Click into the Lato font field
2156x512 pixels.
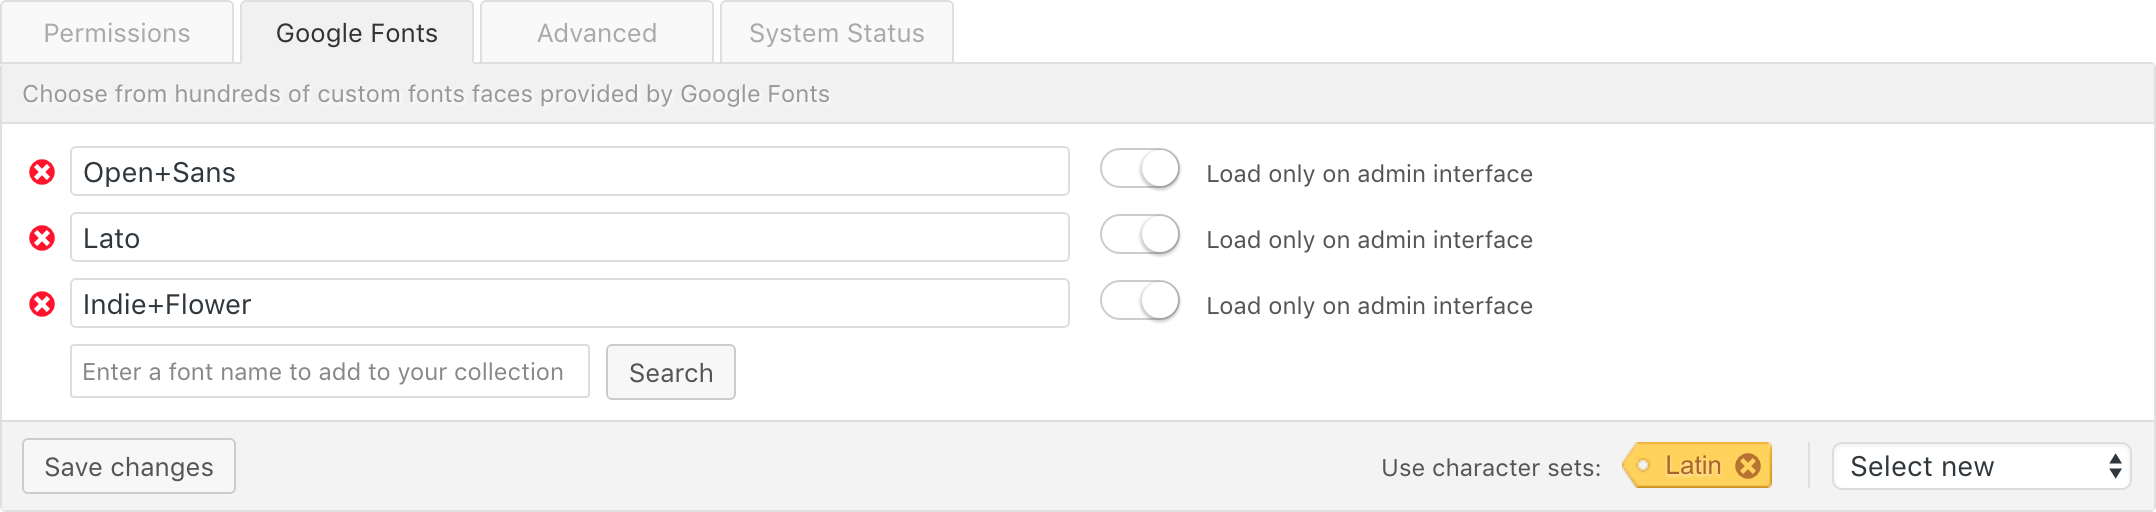570,237
